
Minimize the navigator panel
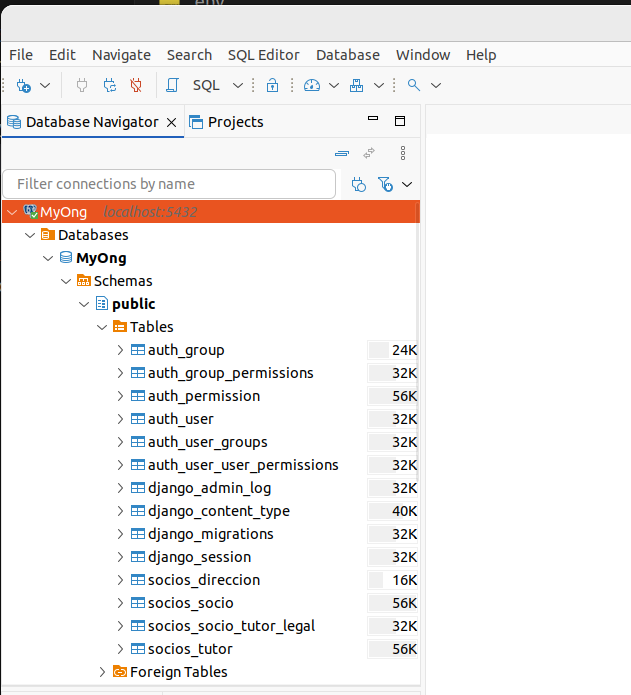[x=373, y=119]
